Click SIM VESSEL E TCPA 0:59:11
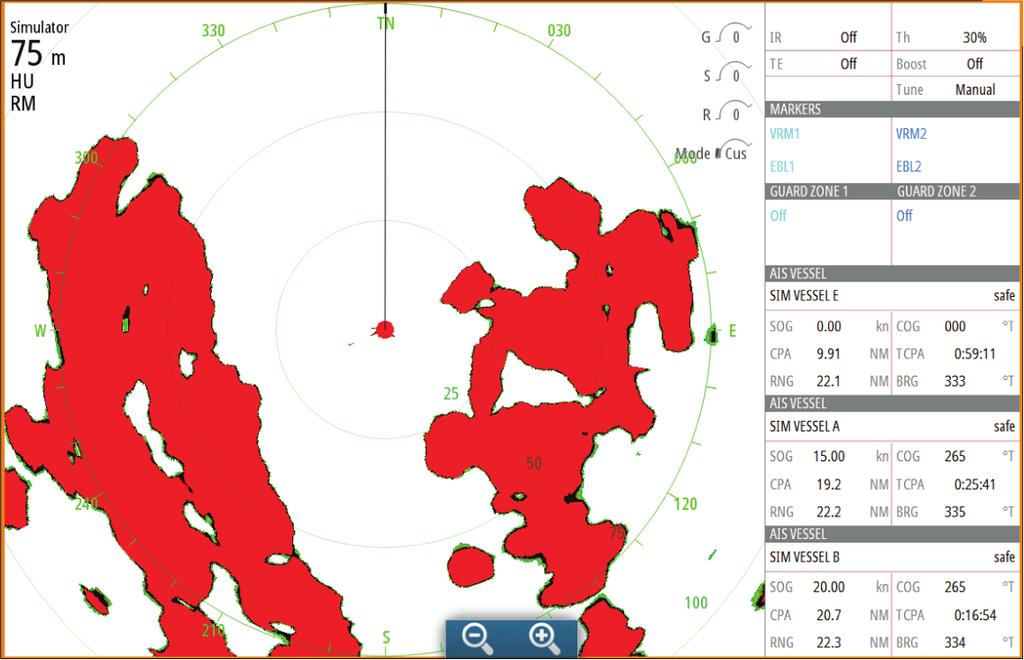 tap(974, 354)
